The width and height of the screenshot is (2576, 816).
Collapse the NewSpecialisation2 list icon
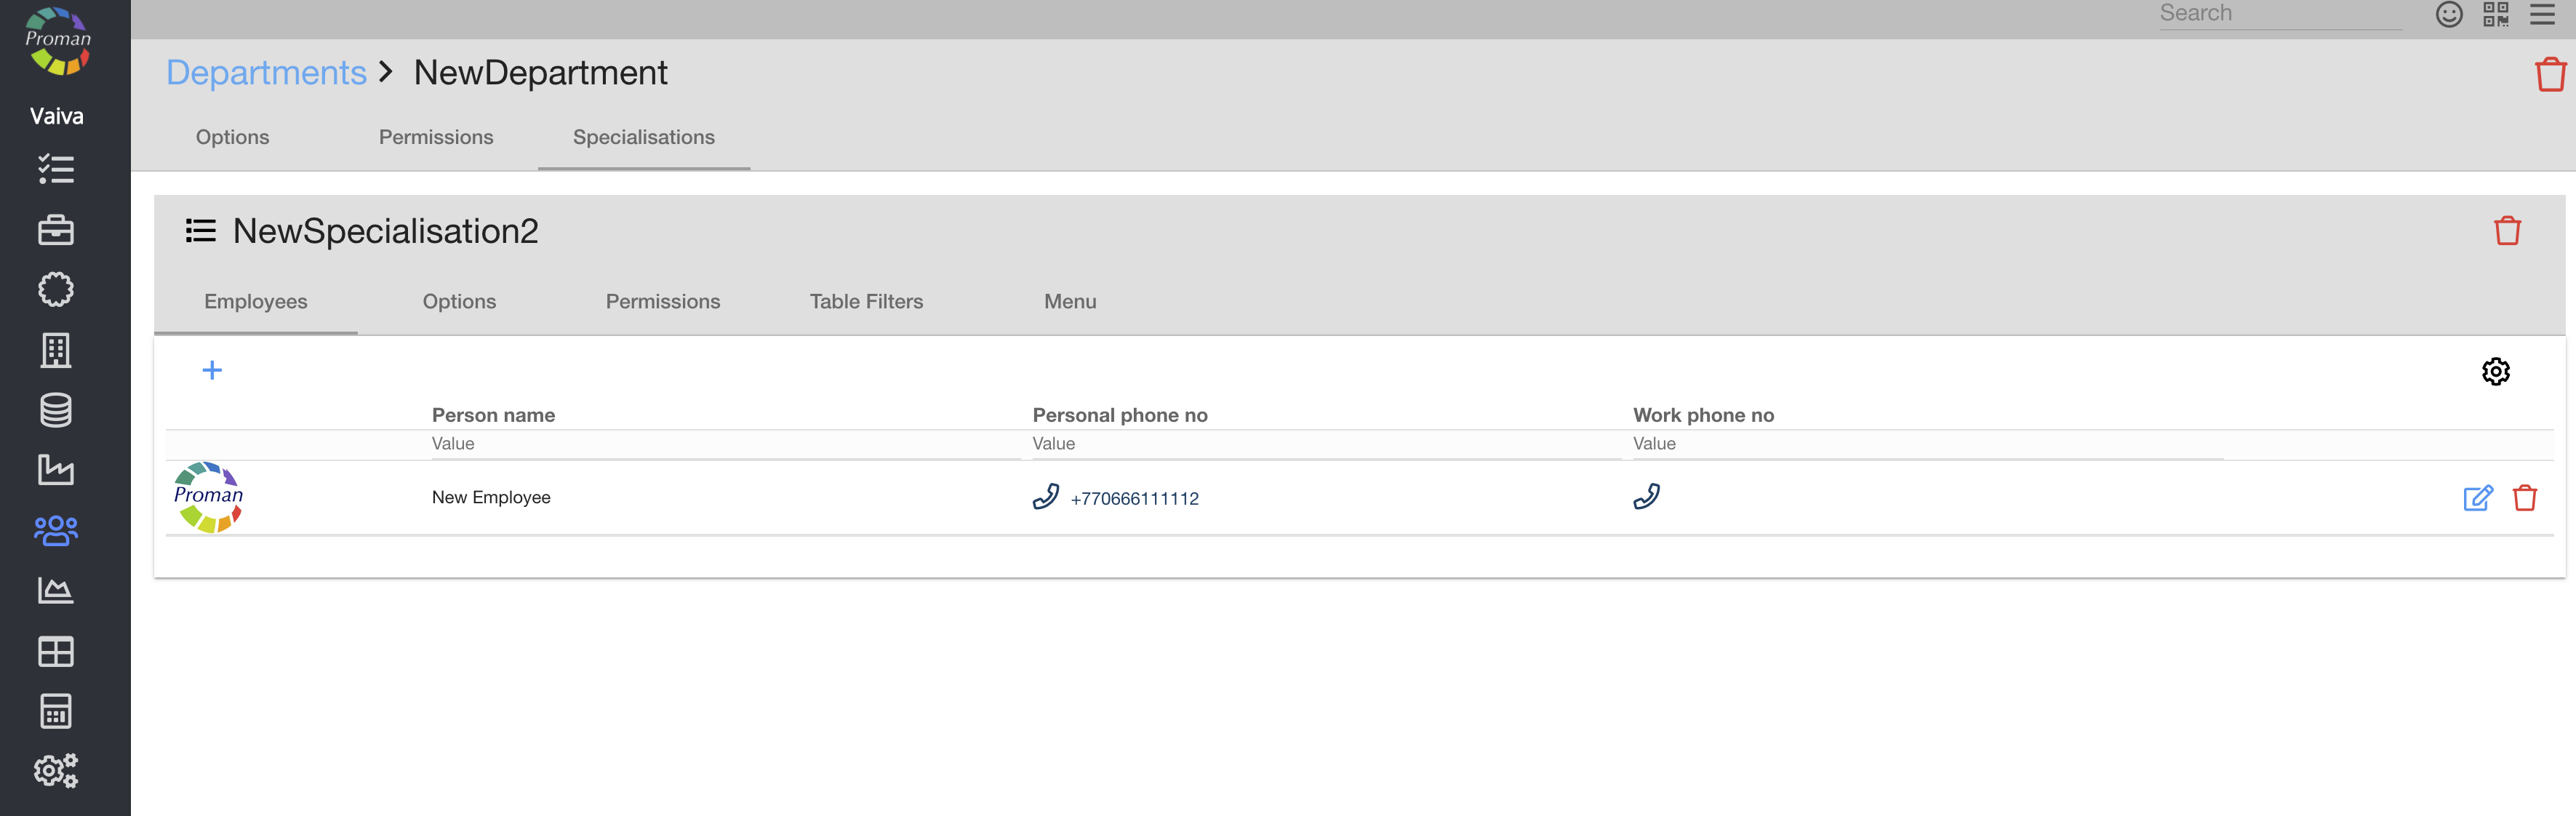click(x=201, y=231)
